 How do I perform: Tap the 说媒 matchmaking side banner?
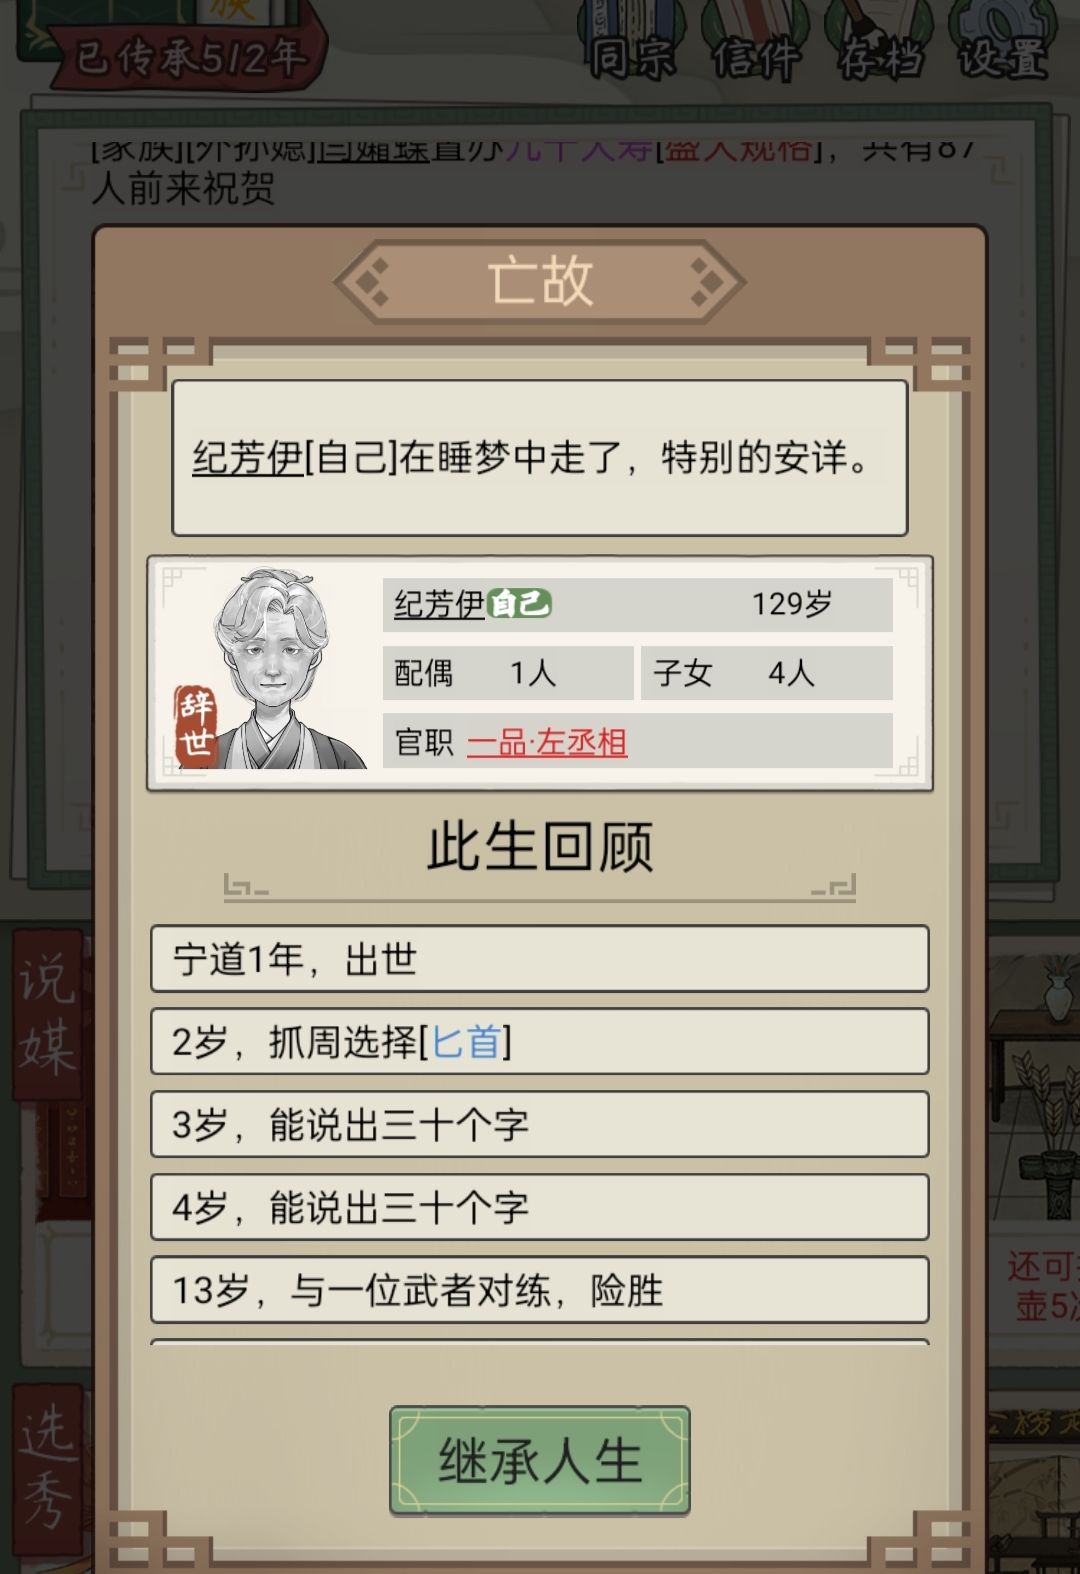coord(48,1013)
